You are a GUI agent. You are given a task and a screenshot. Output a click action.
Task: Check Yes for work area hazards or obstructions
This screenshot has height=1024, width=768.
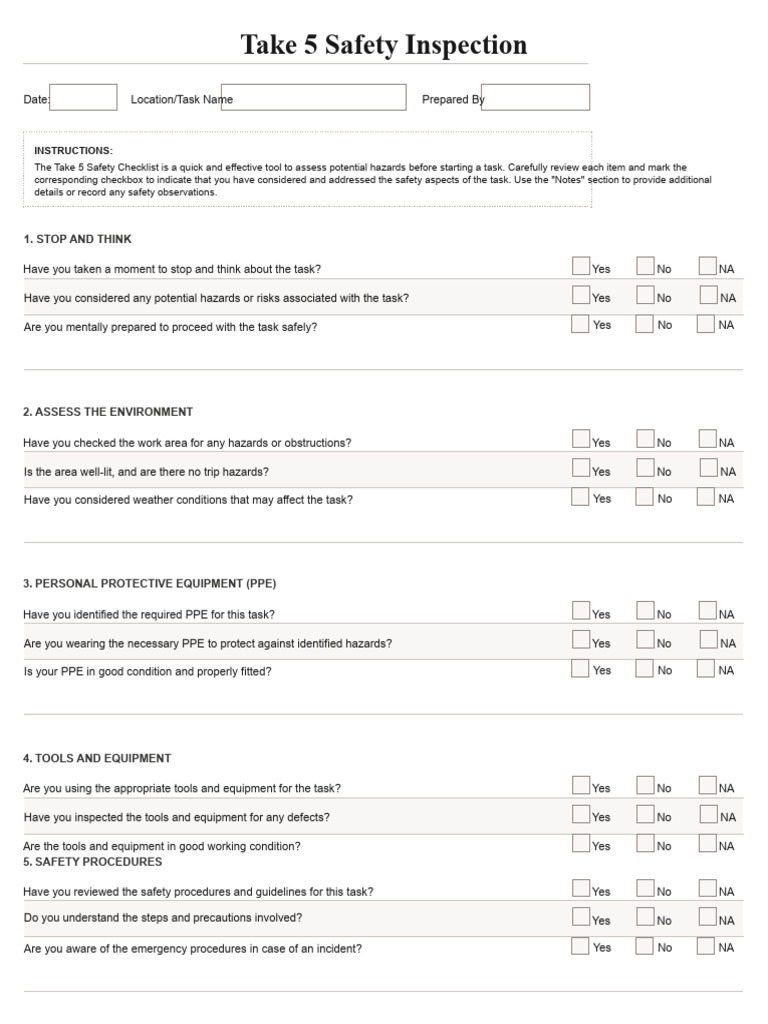point(581,439)
